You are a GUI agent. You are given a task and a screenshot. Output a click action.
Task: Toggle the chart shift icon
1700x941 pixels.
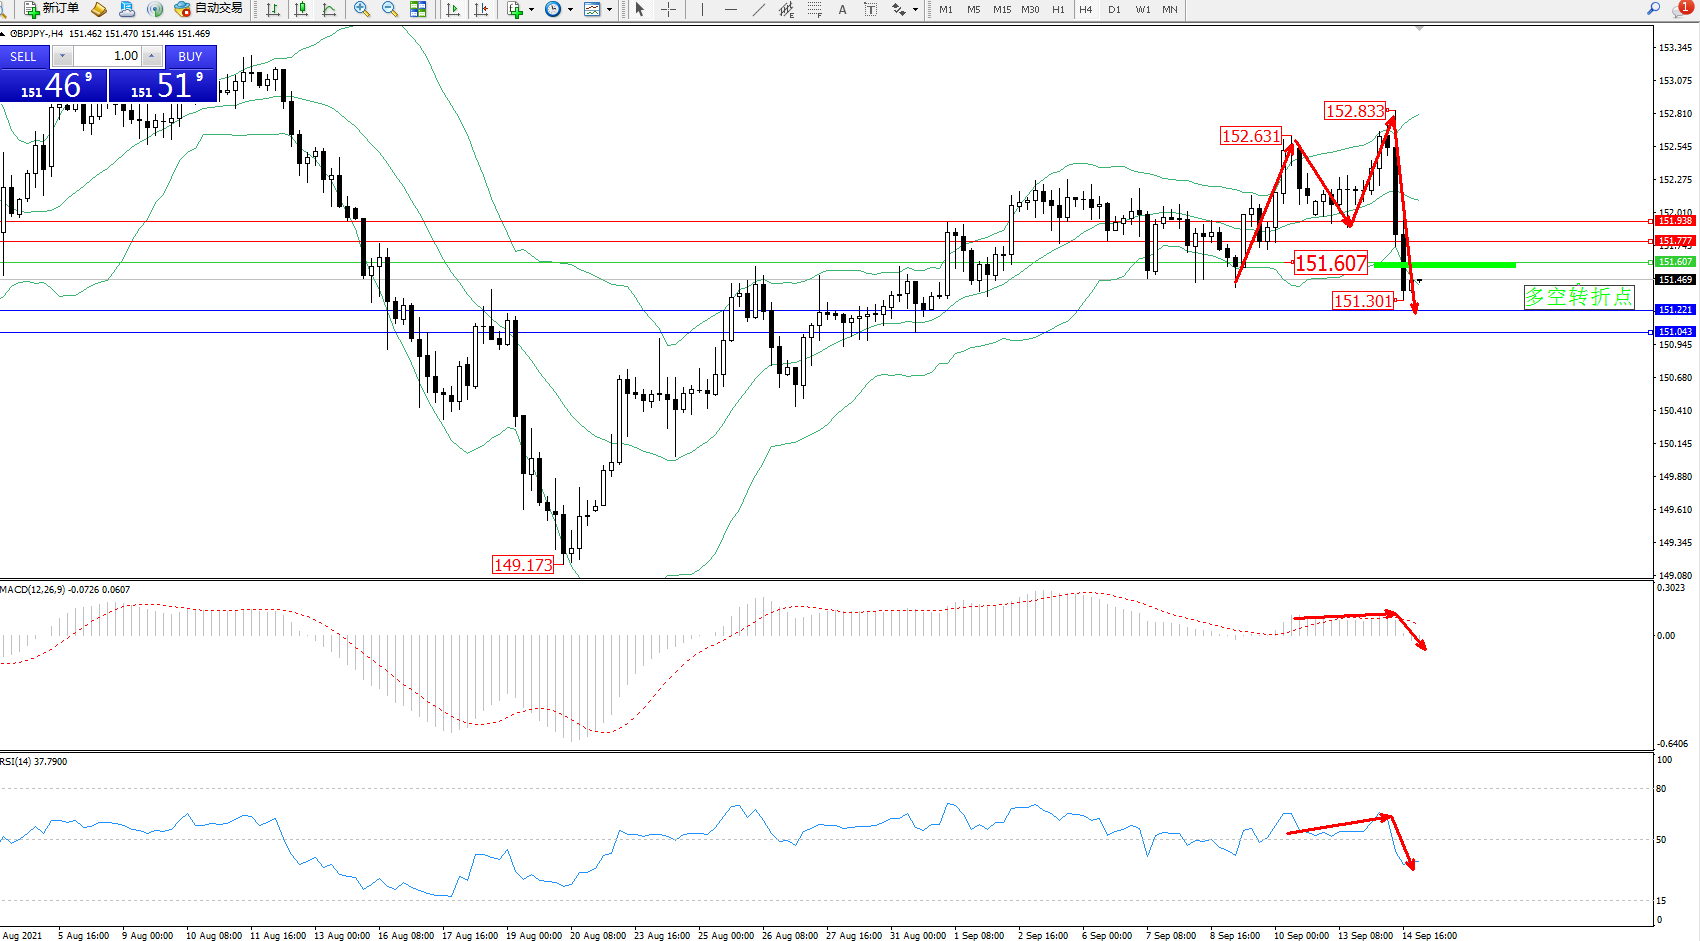click(x=481, y=9)
